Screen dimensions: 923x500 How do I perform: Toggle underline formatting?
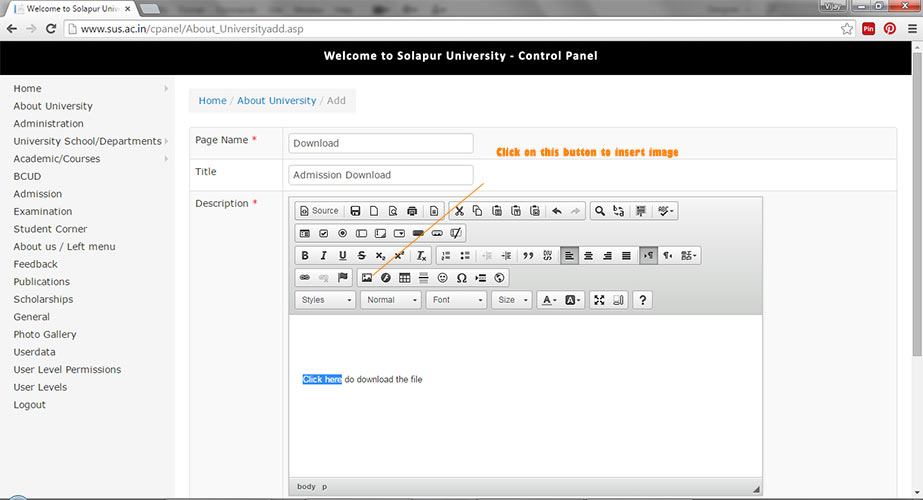coord(342,256)
